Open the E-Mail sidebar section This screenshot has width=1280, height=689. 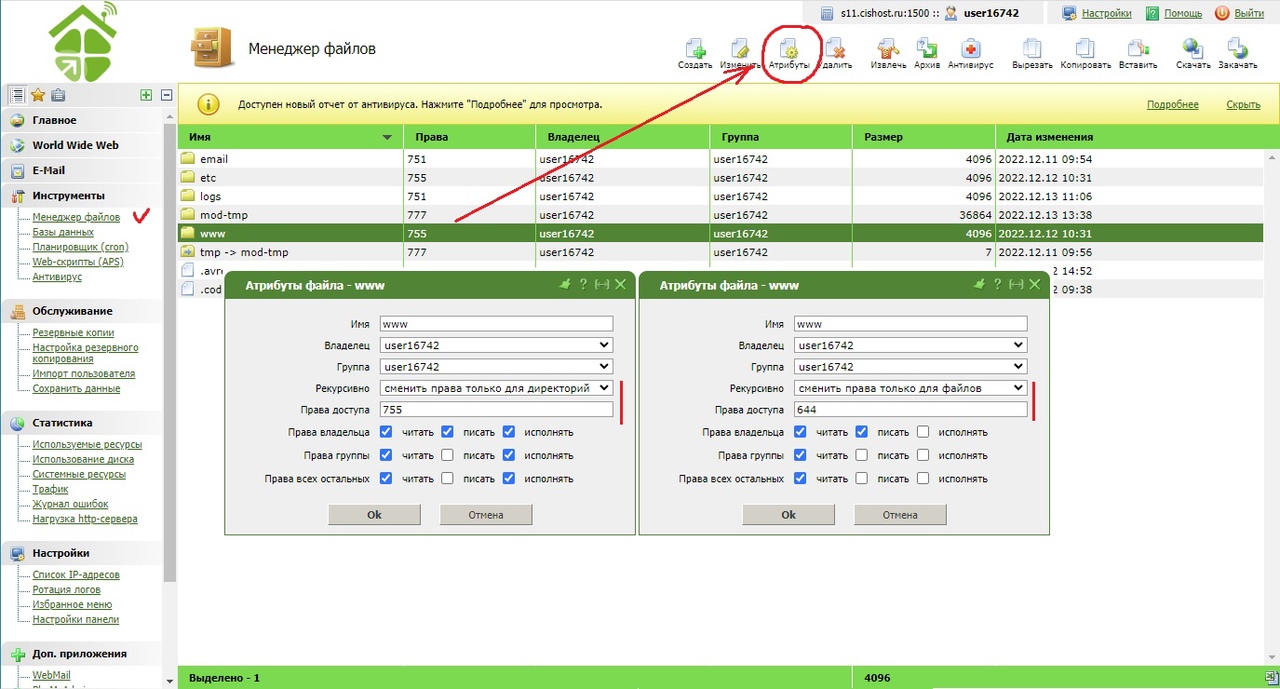[x=48, y=171]
